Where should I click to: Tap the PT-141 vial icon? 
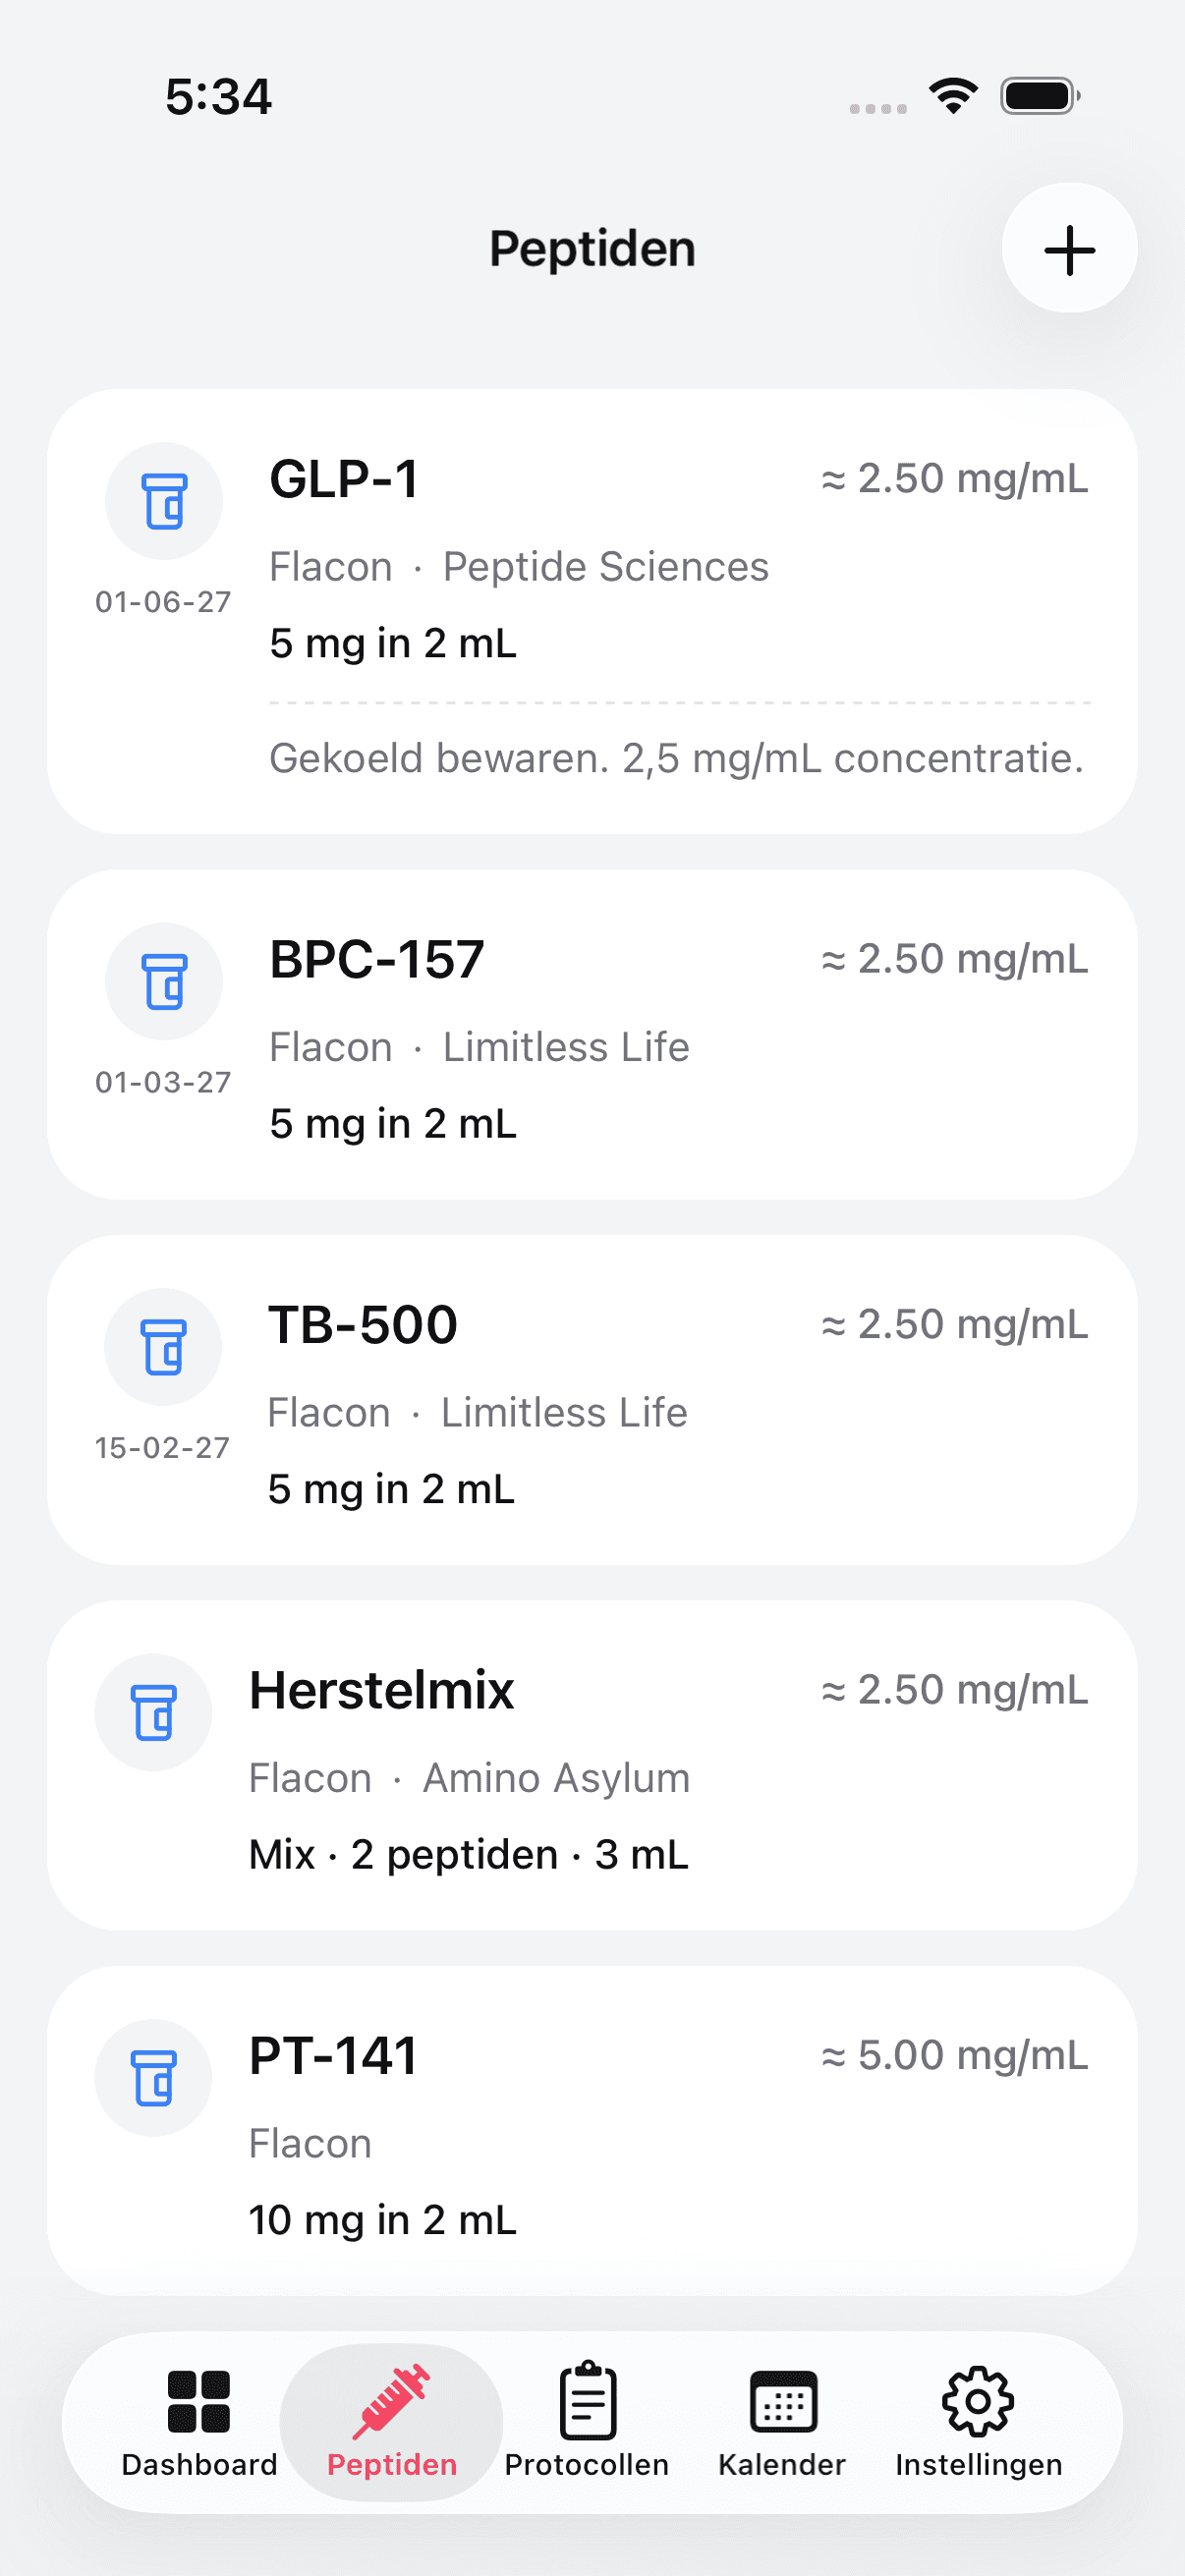click(x=153, y=2077)
